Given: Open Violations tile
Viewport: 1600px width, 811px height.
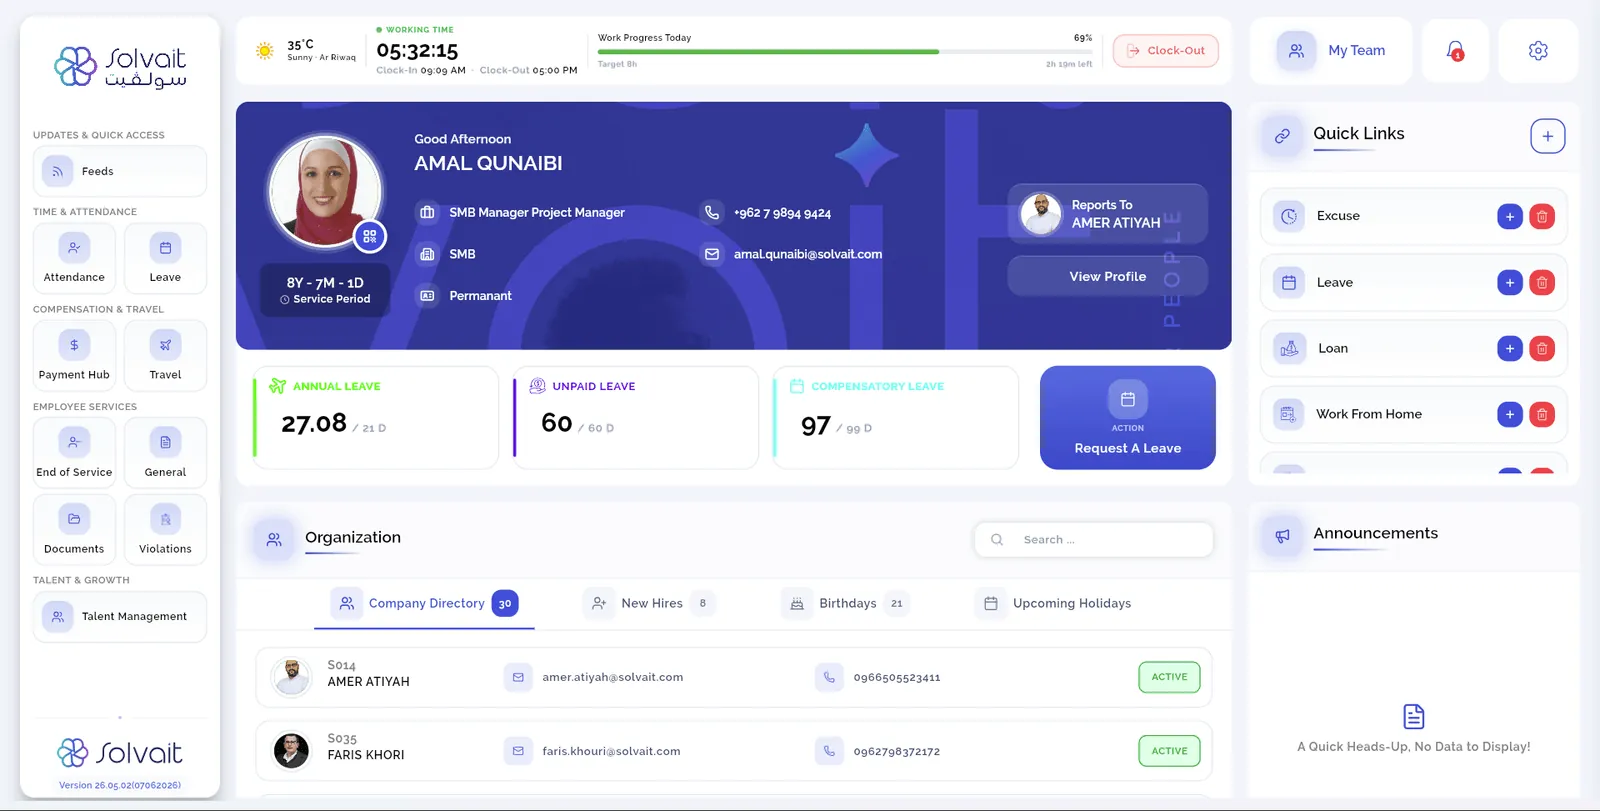Looking at the screenshot, I should 165,529.
